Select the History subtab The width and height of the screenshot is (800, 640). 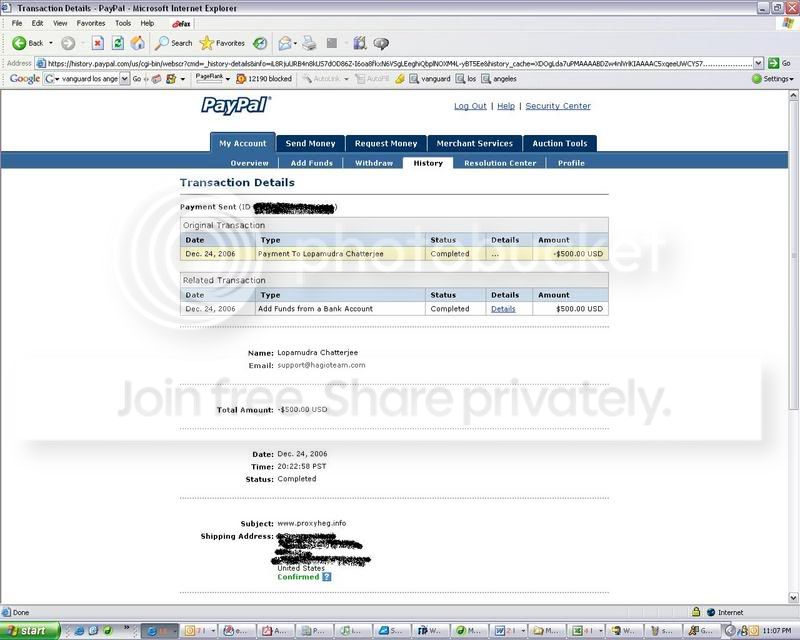coord(428,163)
